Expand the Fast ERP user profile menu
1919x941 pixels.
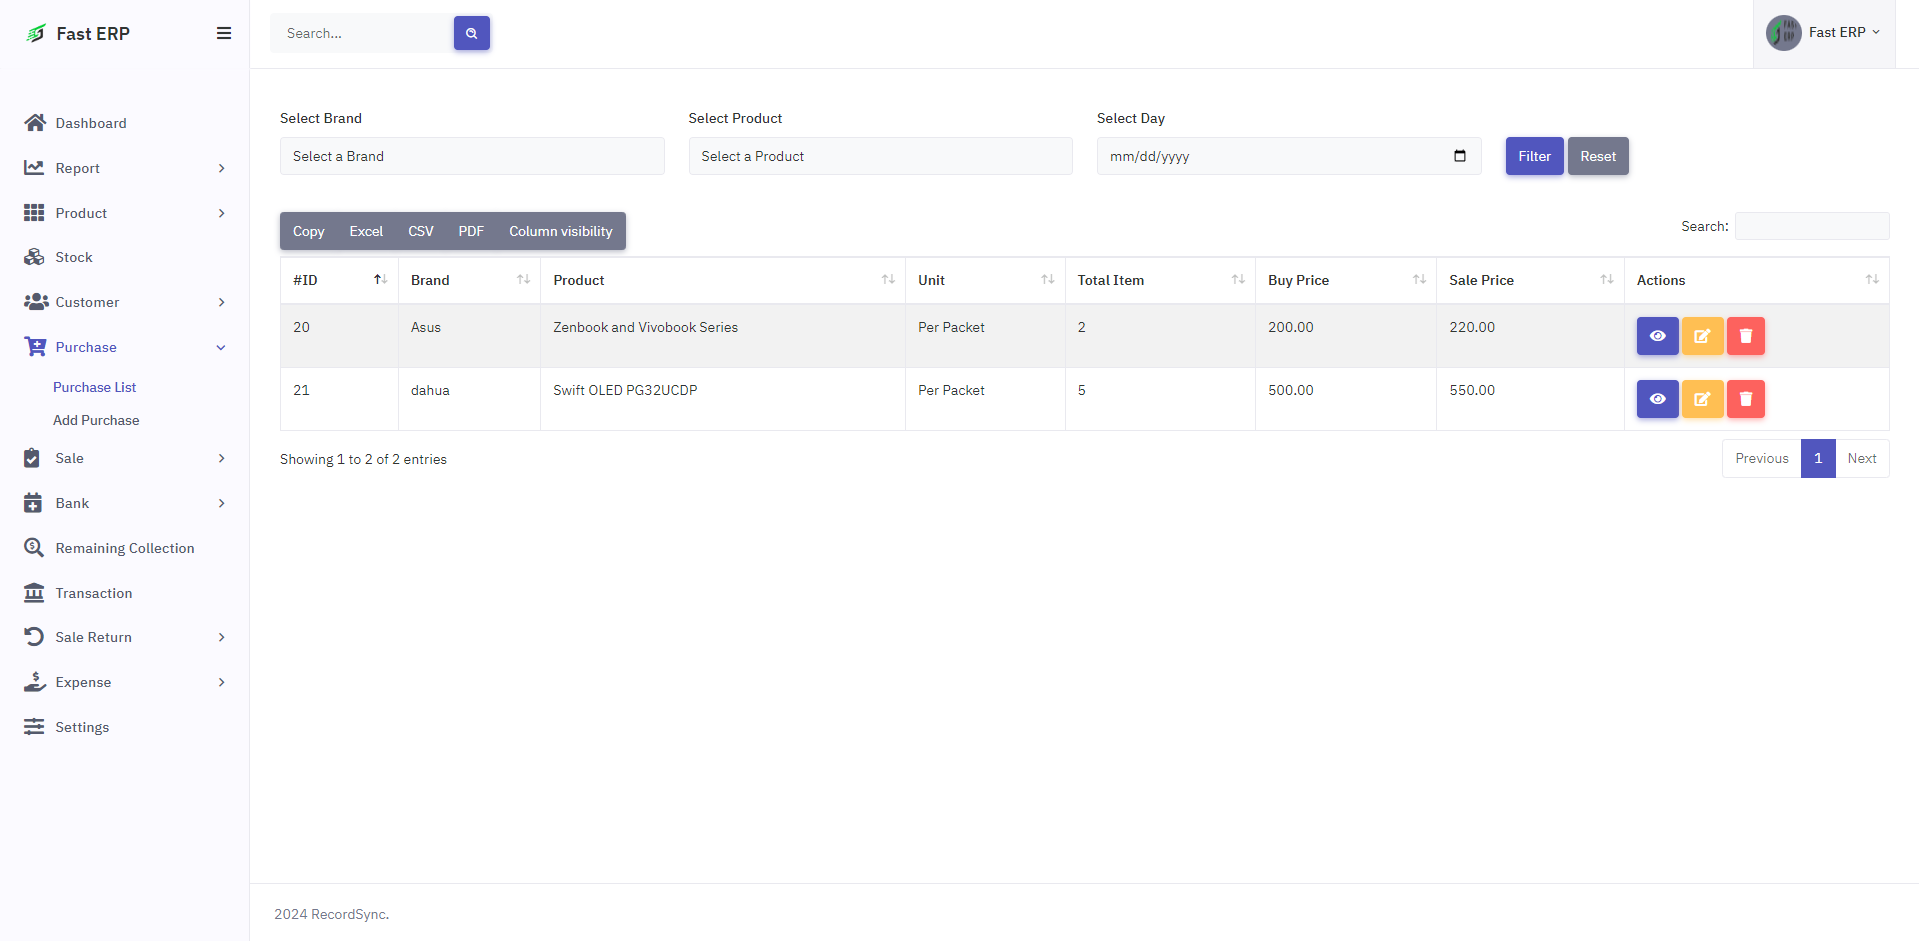click(1823, 33)
